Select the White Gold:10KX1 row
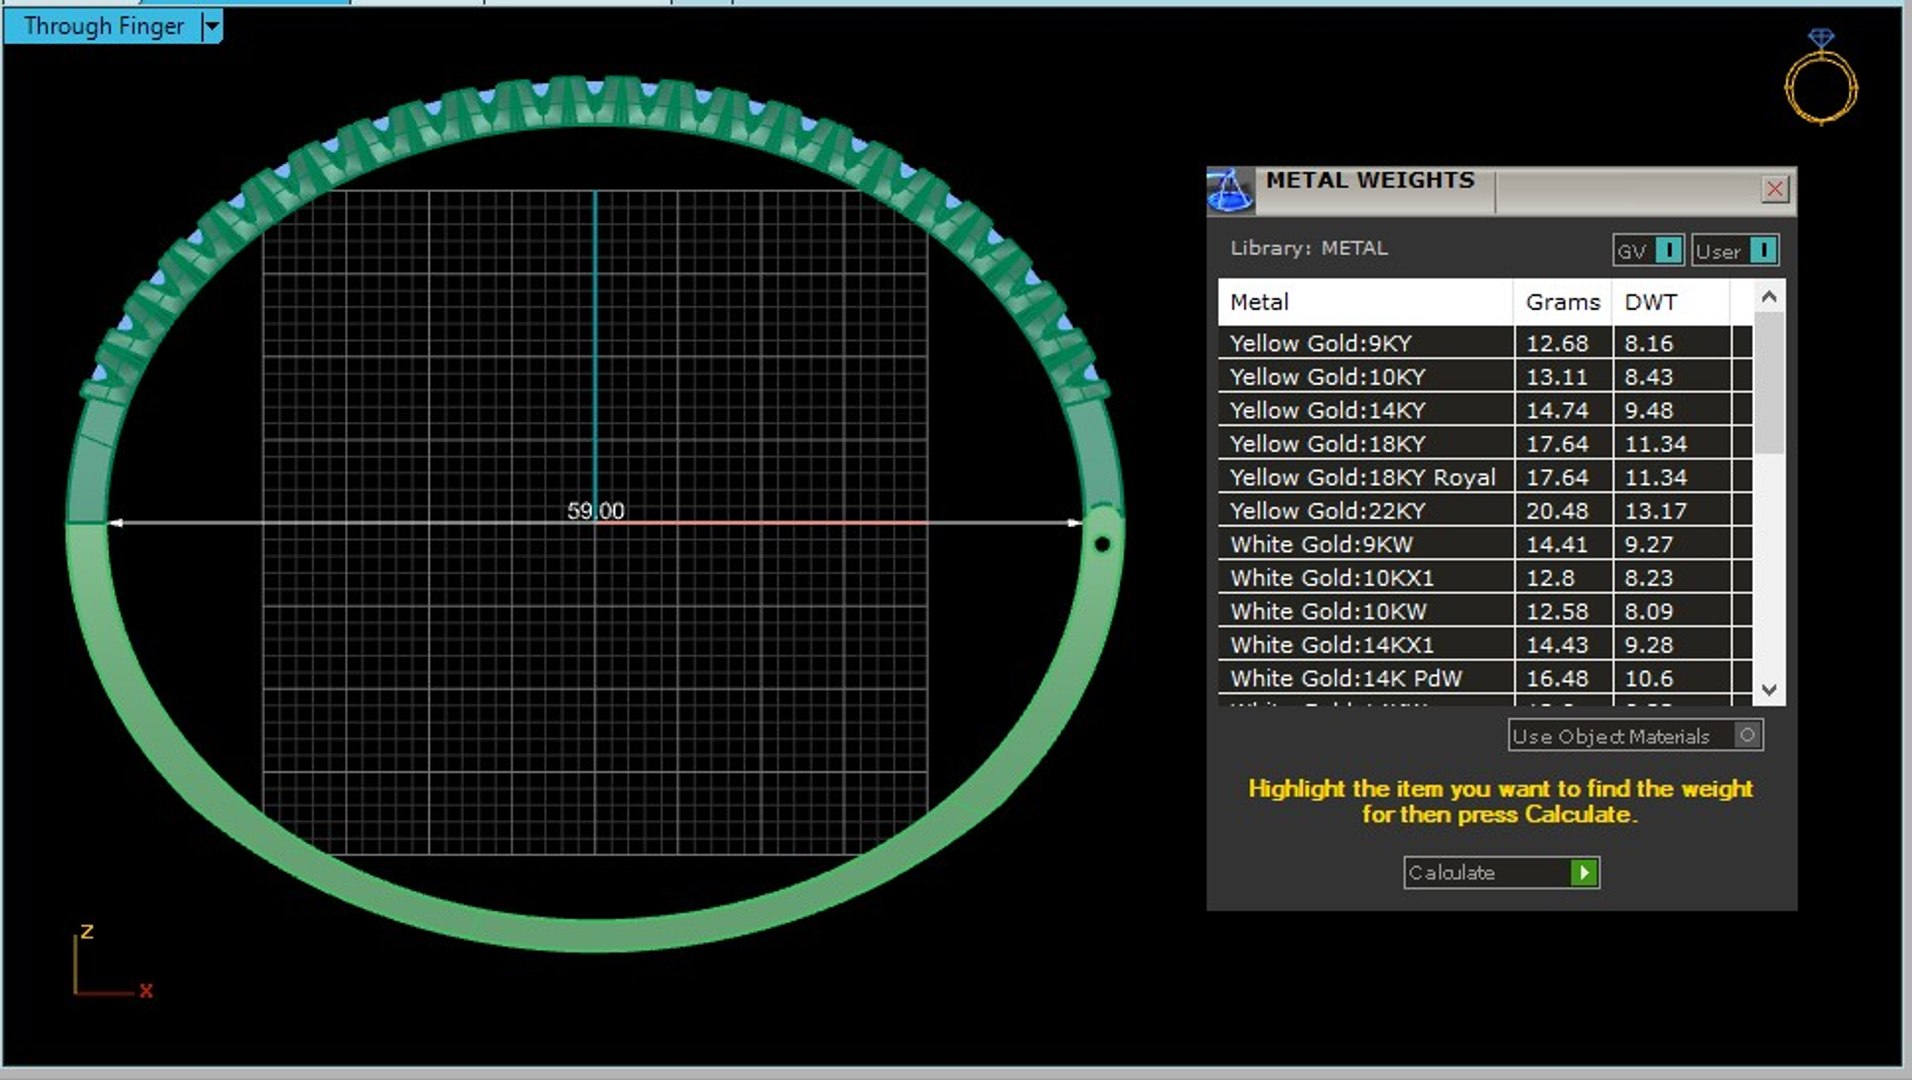This screenshot has height=1080, width=1912. click(x=1484, y=578)
